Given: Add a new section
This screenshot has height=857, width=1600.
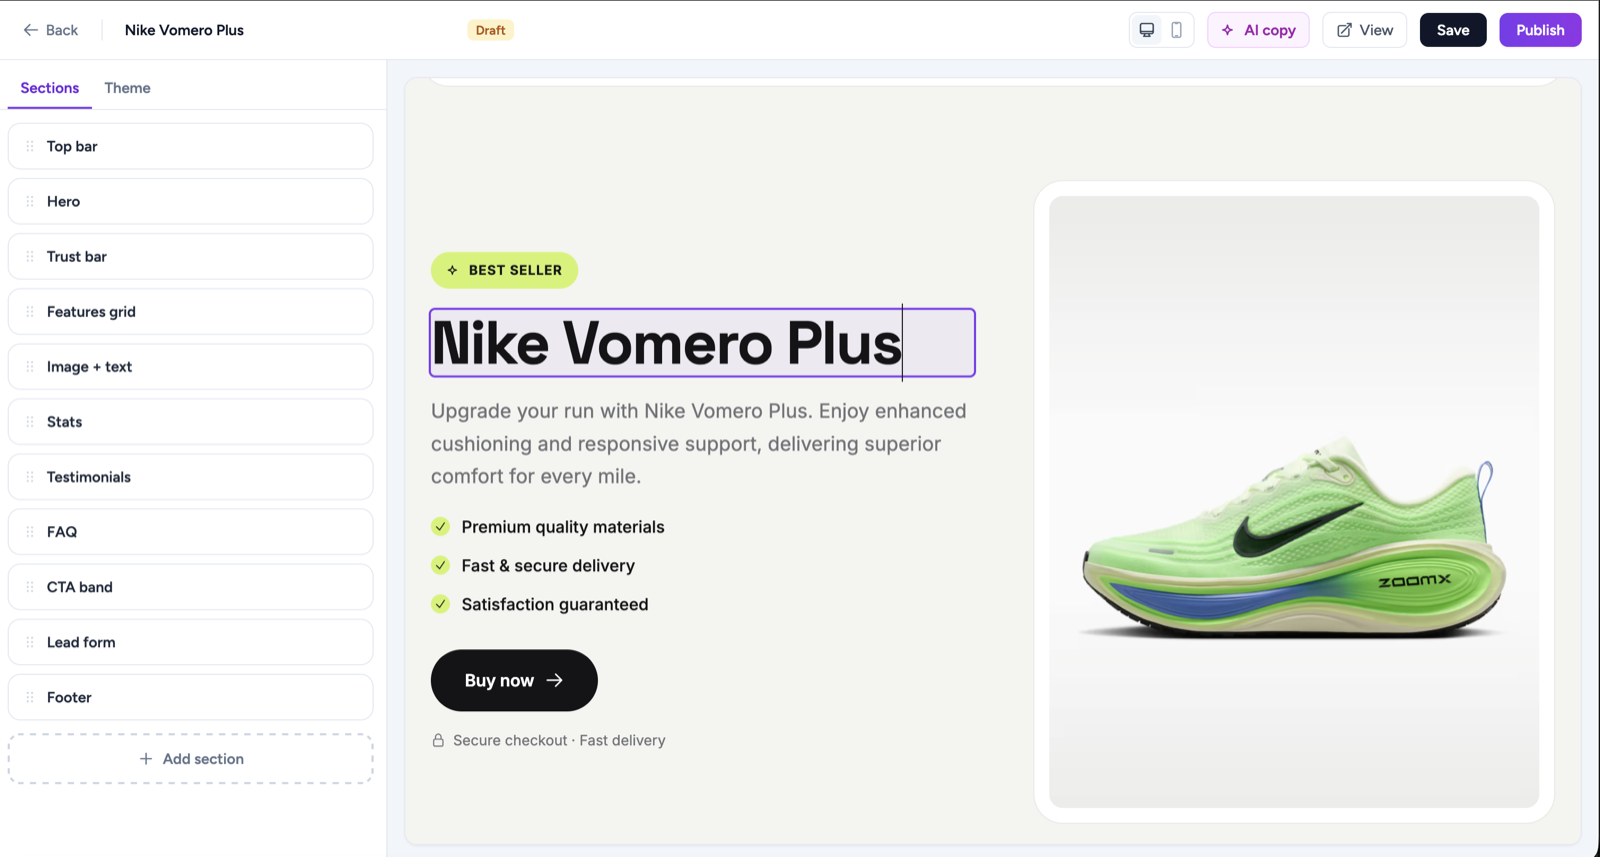Looking at the screenshot, I should coord(191,759).
